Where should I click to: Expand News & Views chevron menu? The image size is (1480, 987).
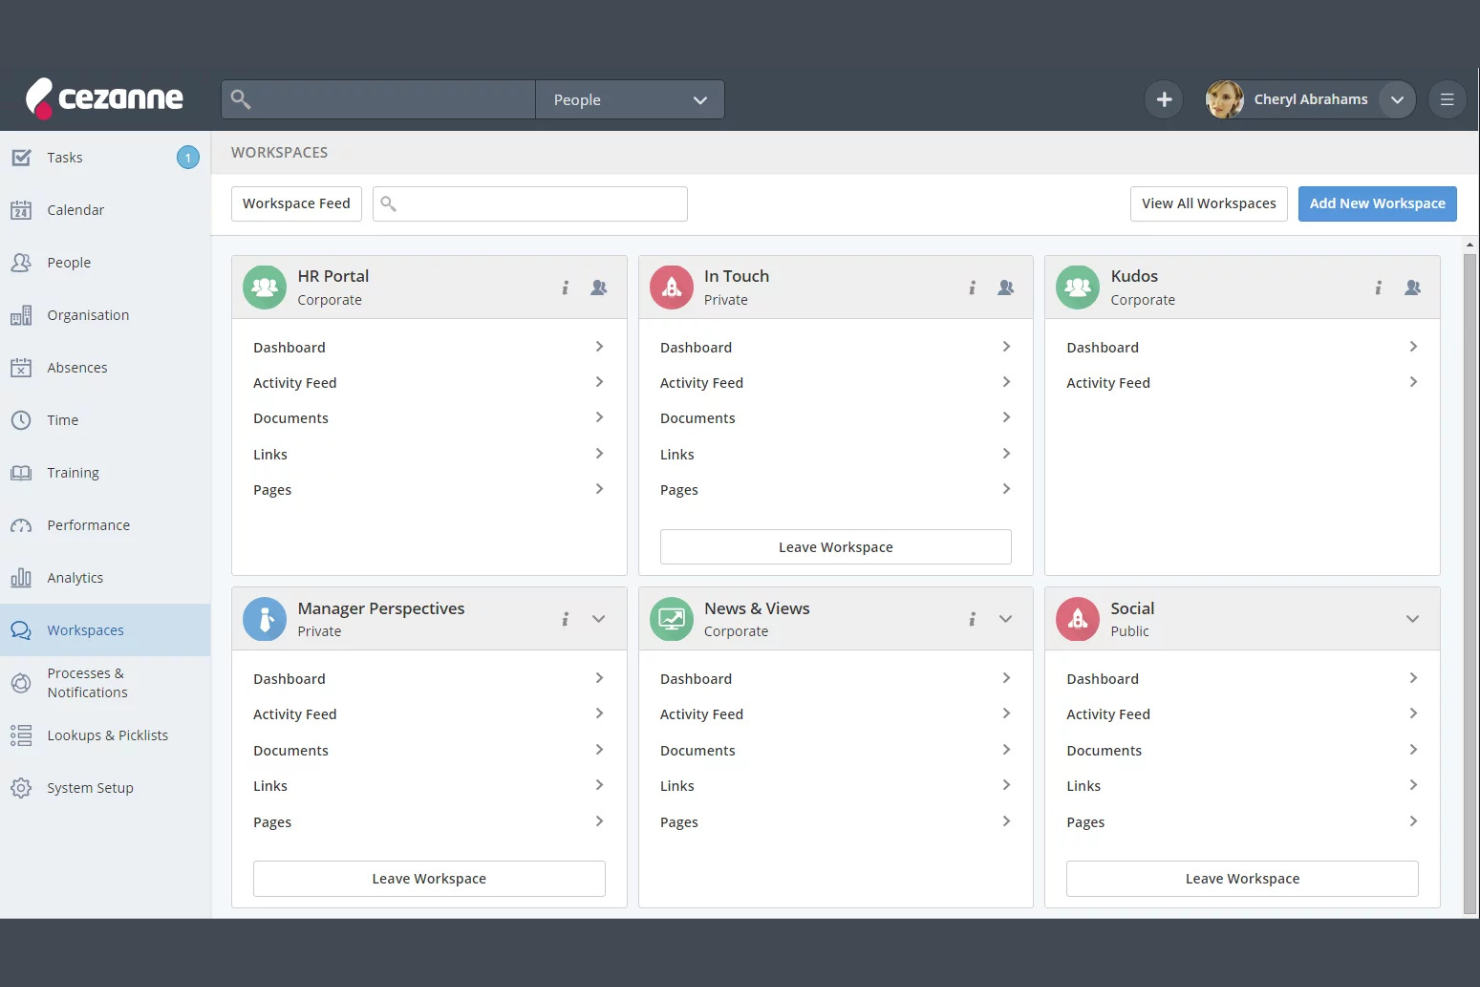tap(1006, 619)
